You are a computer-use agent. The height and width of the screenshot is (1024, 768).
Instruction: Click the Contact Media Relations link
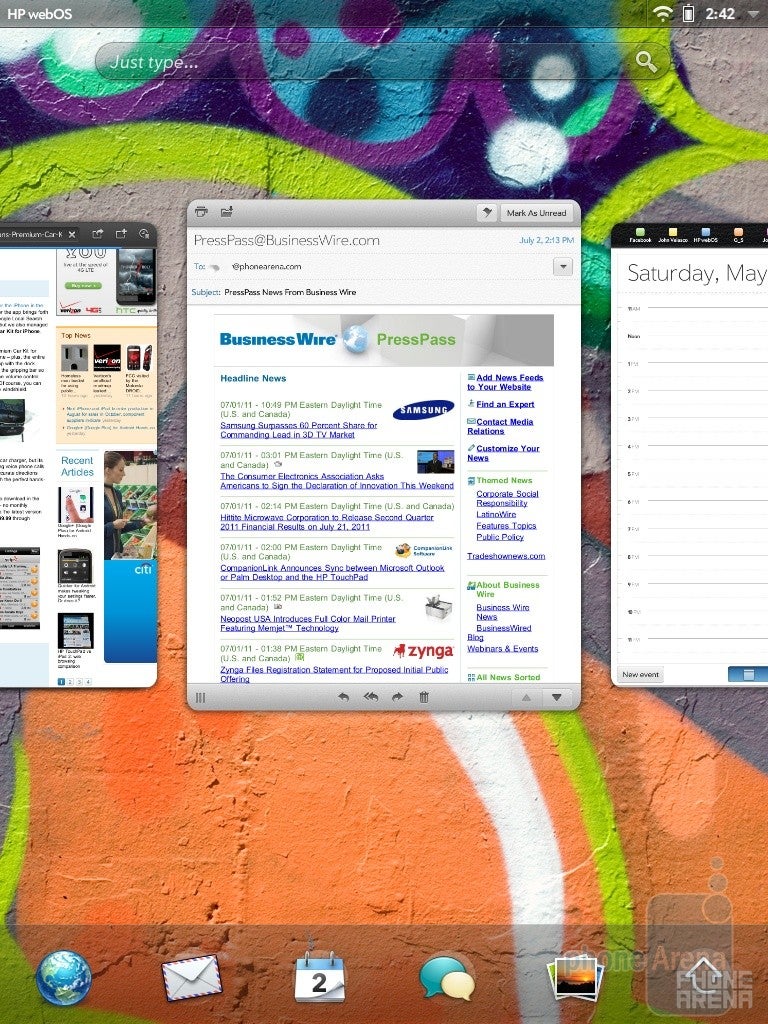pyautogui.click(x=500, y=426)
